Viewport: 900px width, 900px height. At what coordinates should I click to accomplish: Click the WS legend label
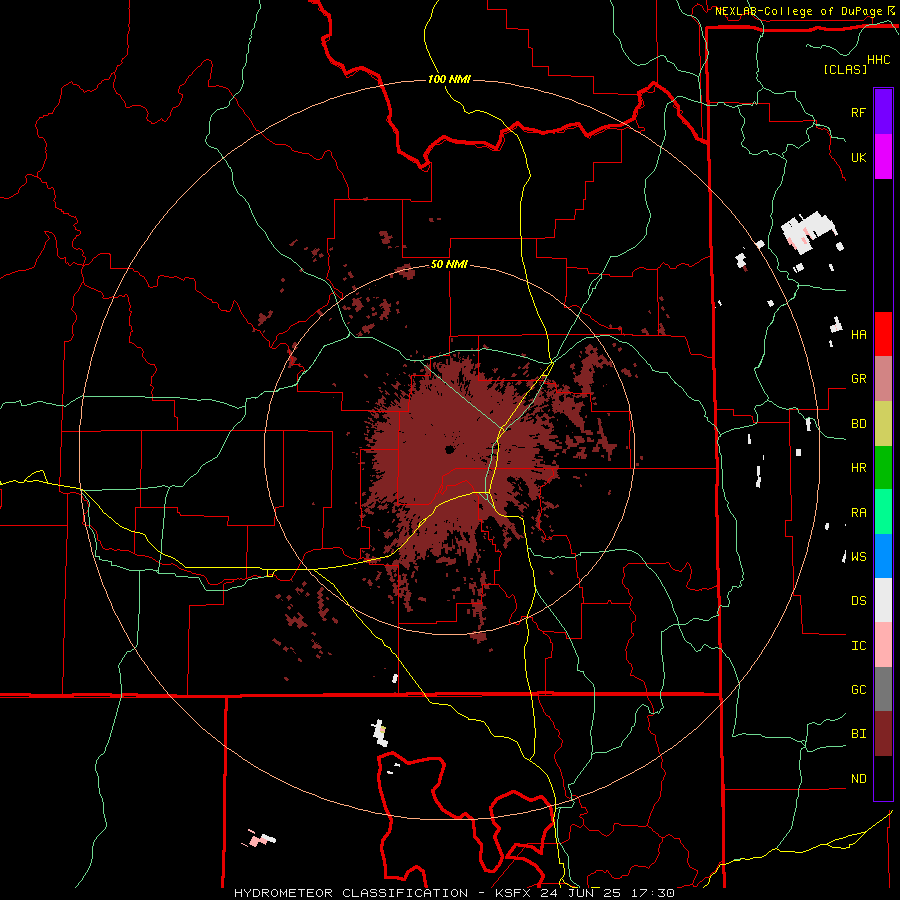[x=858, y=556]
